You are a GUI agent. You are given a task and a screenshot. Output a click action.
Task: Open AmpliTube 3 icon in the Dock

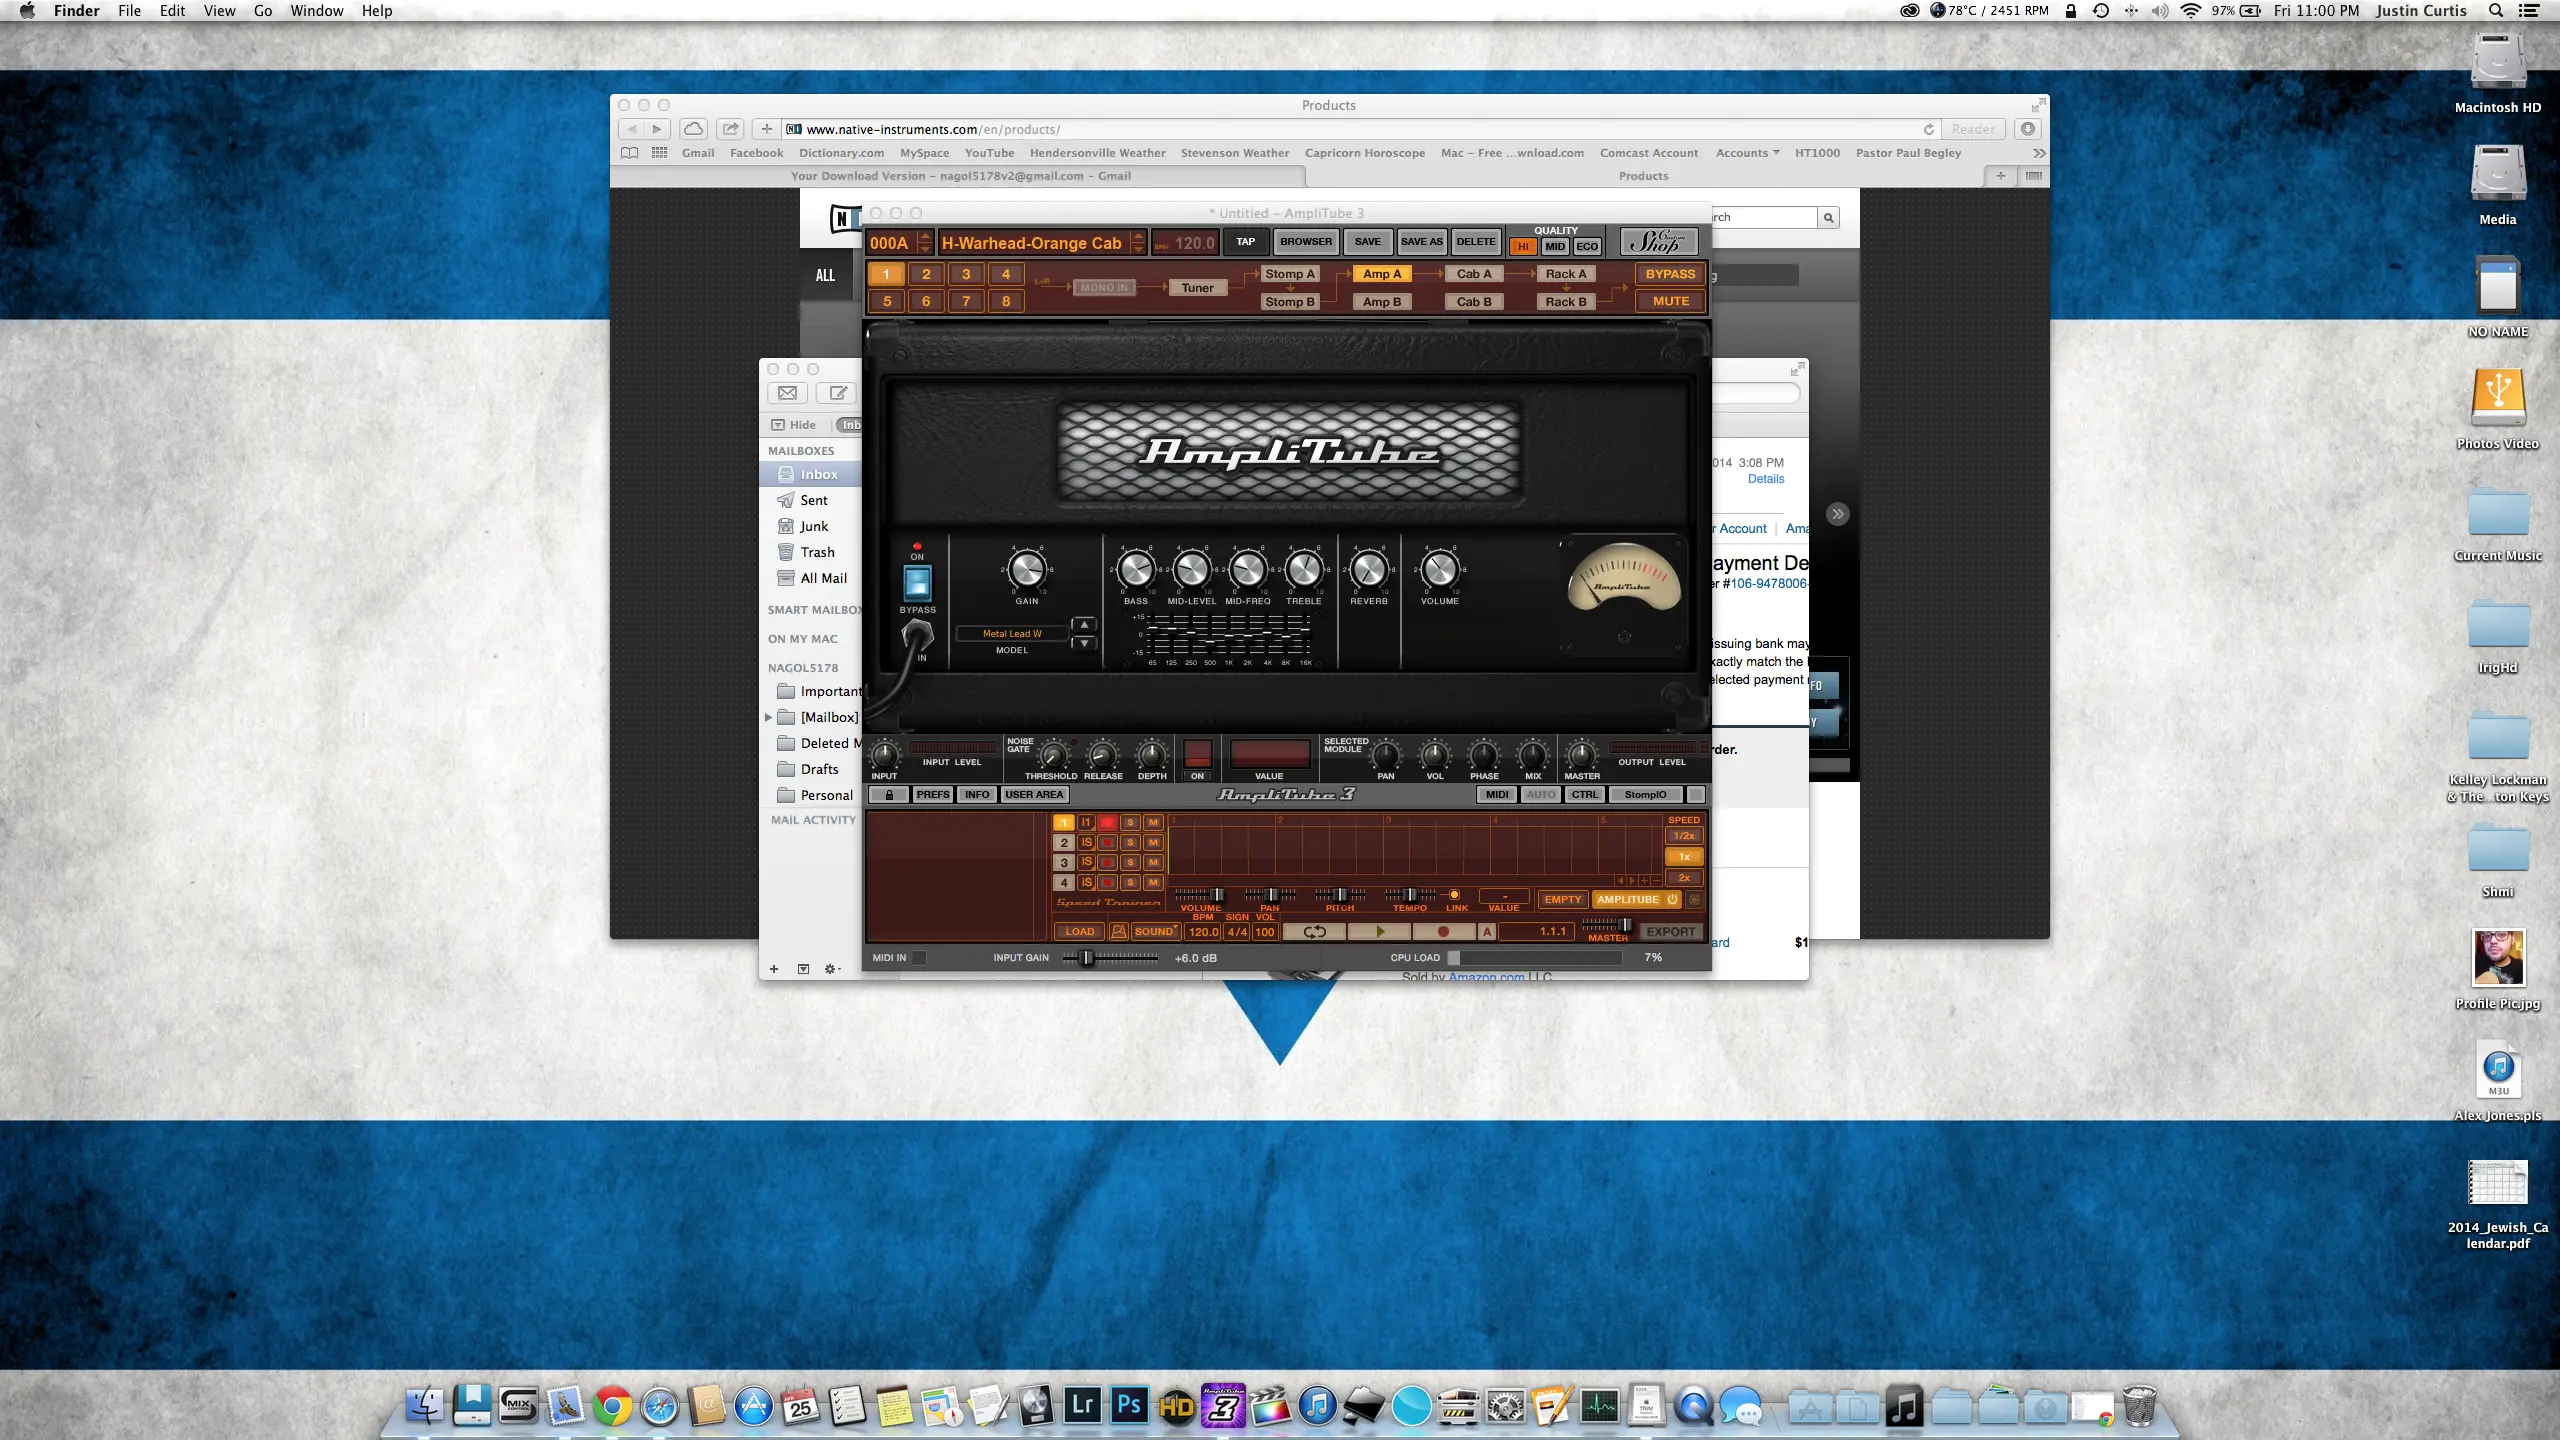point(1223,1405)
